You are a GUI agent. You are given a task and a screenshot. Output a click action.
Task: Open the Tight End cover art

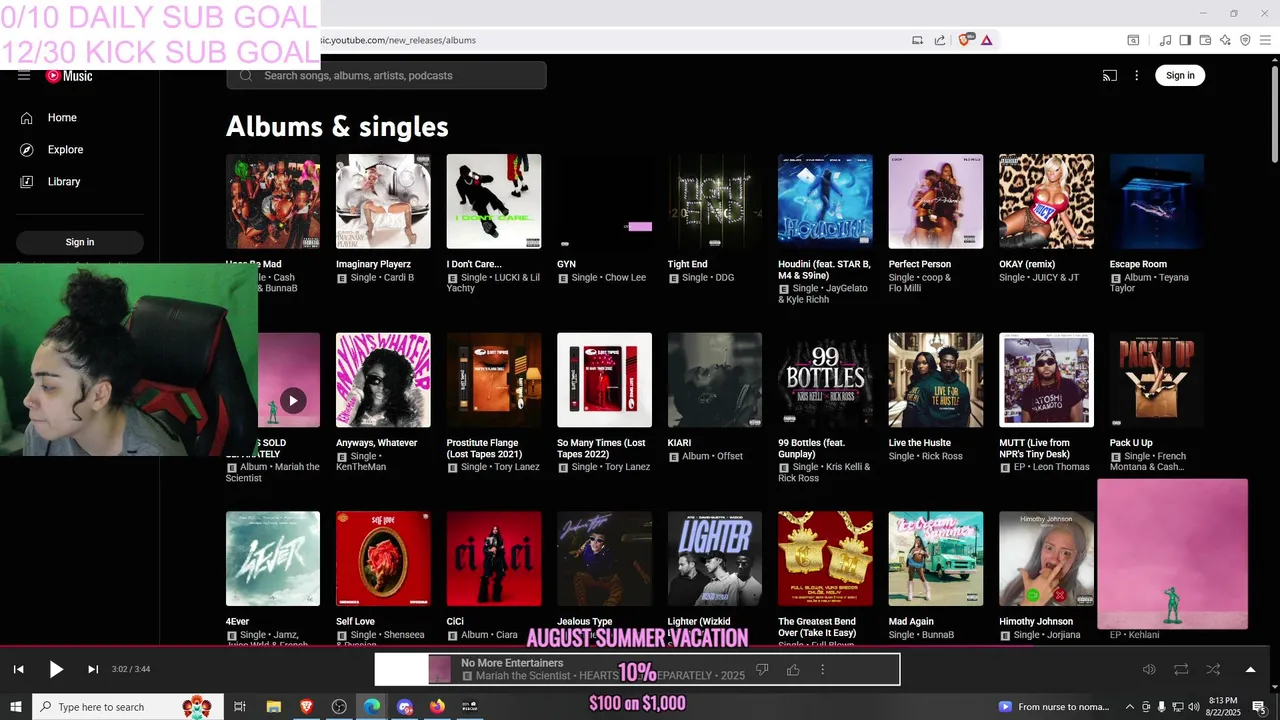tap(715, 201)
